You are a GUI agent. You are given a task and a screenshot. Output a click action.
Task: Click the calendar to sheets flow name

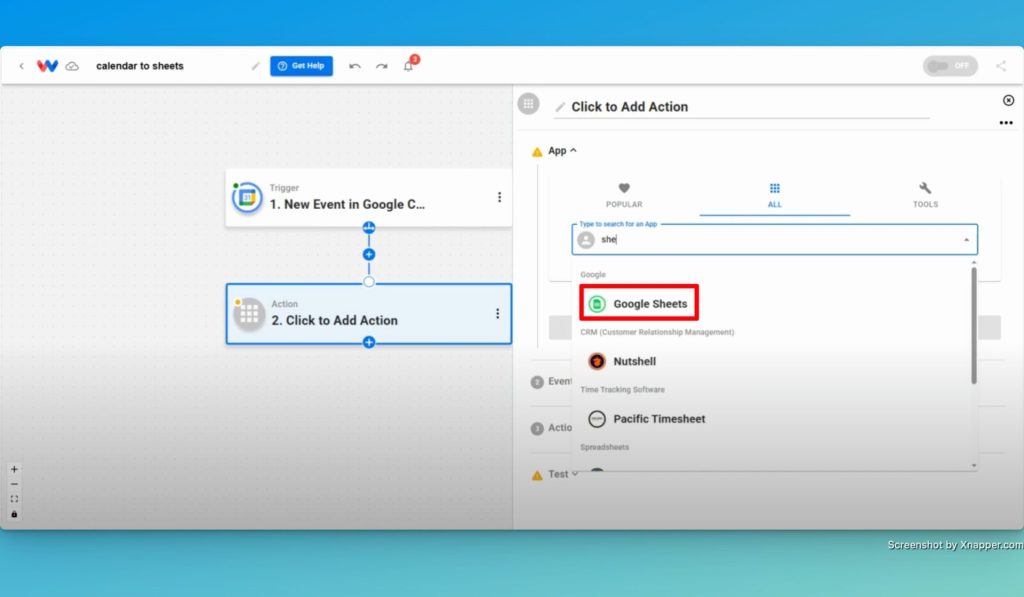[x=140, y=66]
